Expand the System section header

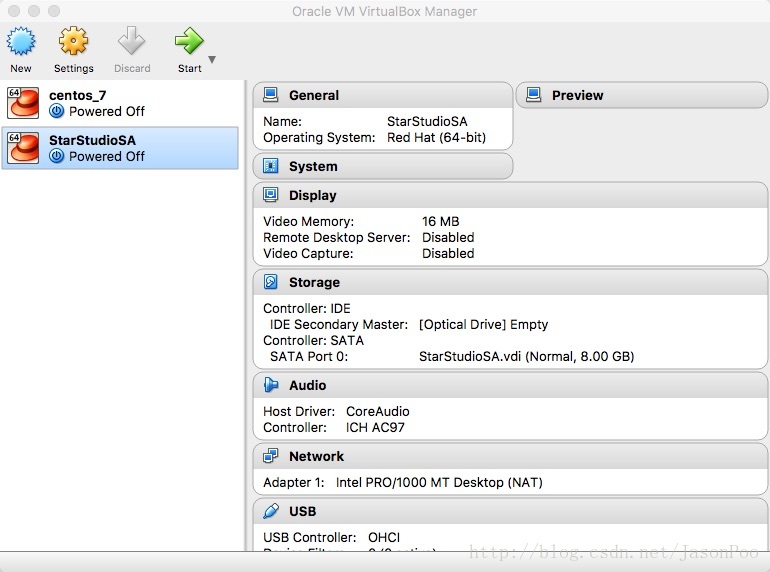(383, 166)
